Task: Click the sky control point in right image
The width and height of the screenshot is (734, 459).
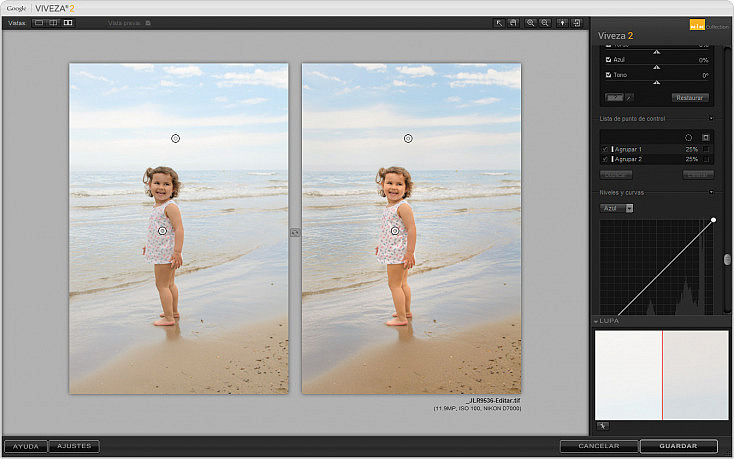Action: click(408, 138)
